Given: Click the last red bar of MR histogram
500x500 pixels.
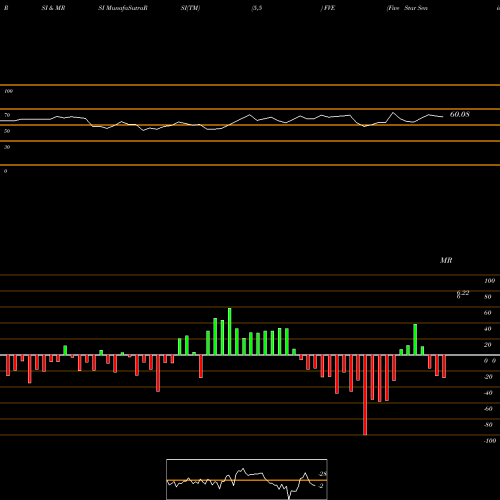Looking at the screenshot, I should click(444, 366).
